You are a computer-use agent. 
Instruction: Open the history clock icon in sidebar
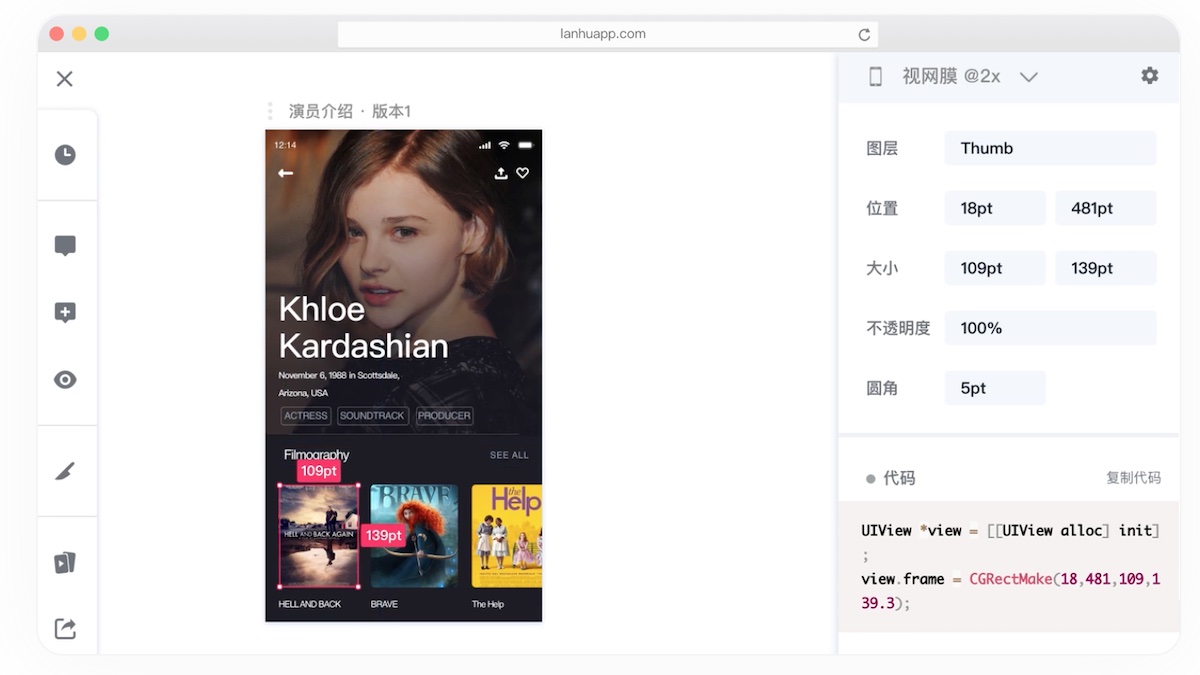(x=65, y=155)
